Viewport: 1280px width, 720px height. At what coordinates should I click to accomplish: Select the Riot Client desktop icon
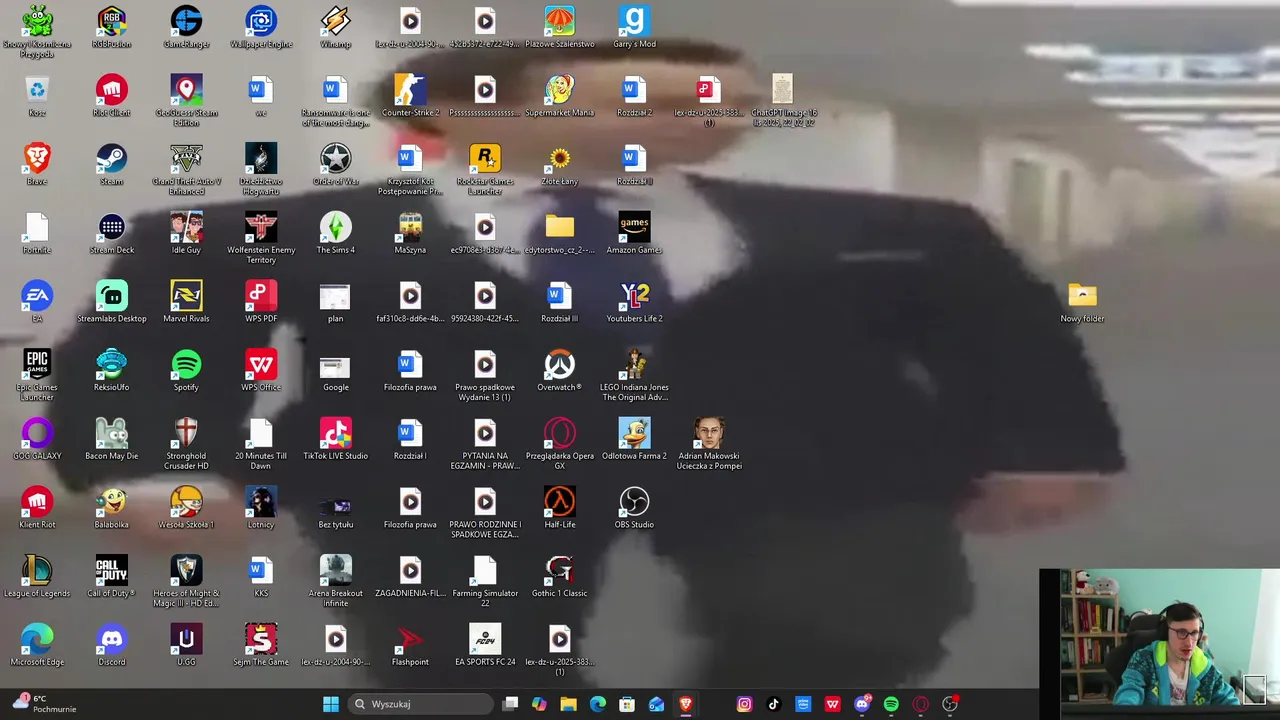point(111,96)
